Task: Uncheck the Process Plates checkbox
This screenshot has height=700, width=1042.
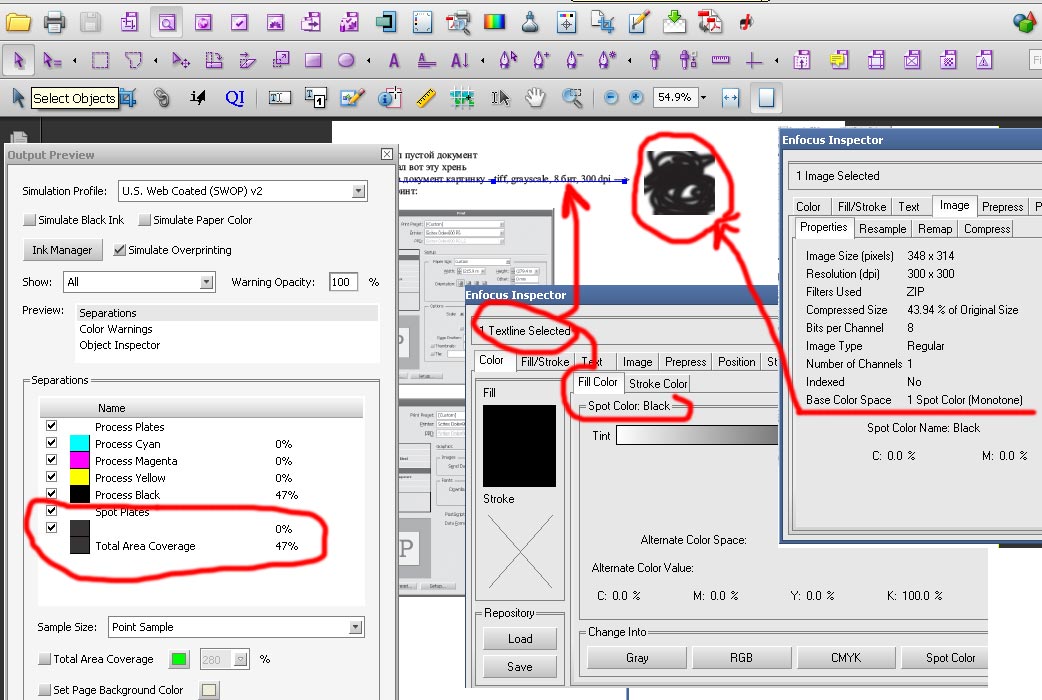Action: (x=52, y=425)
